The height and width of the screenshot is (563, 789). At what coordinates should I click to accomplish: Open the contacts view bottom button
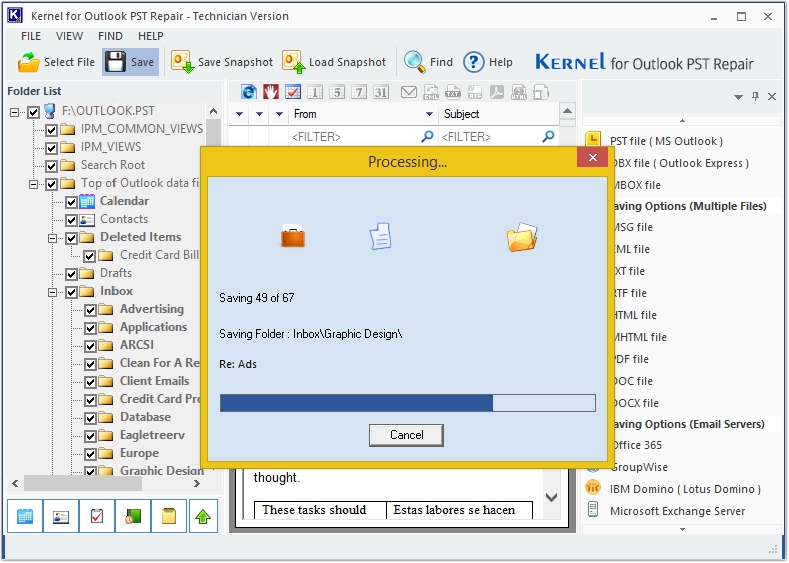click(x=61, y=516)
